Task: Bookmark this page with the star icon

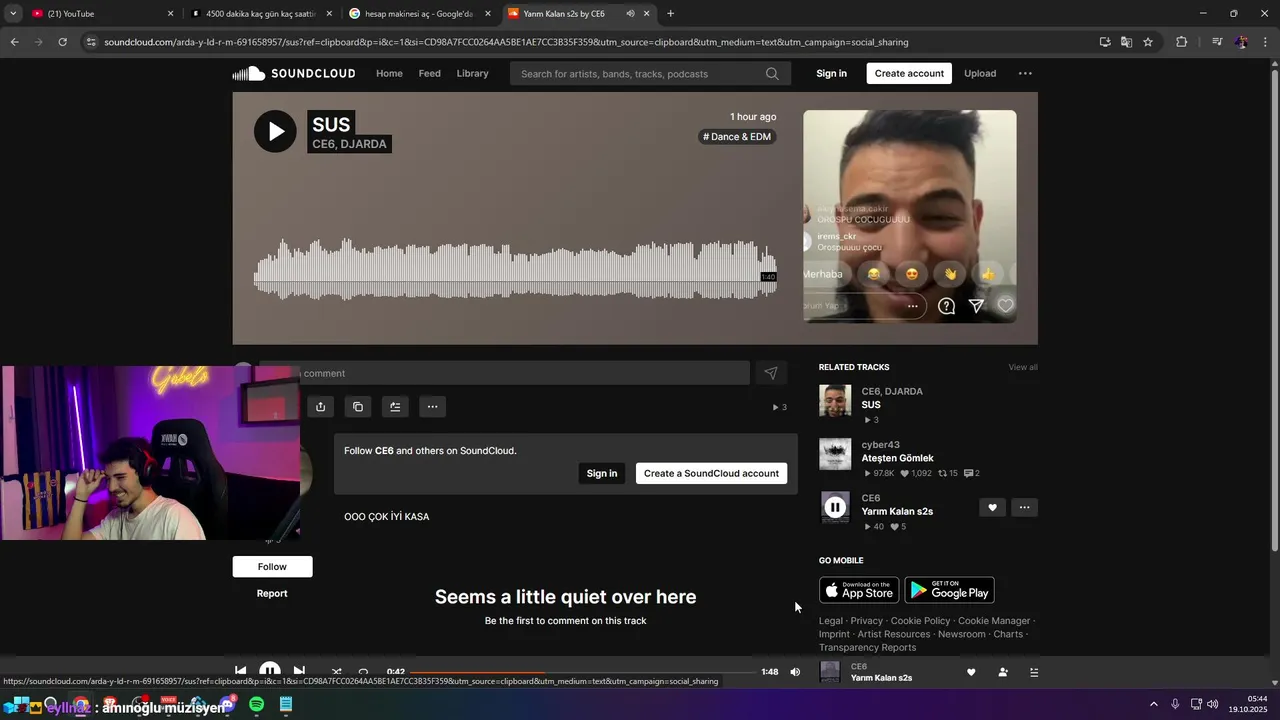Action: [x=1148, y=42]
